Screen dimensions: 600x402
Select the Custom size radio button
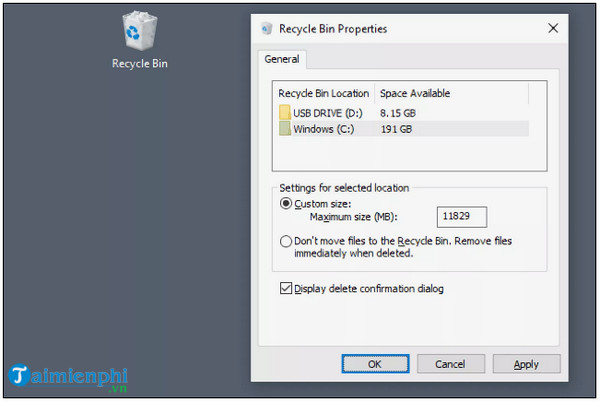tap(286, 203)
